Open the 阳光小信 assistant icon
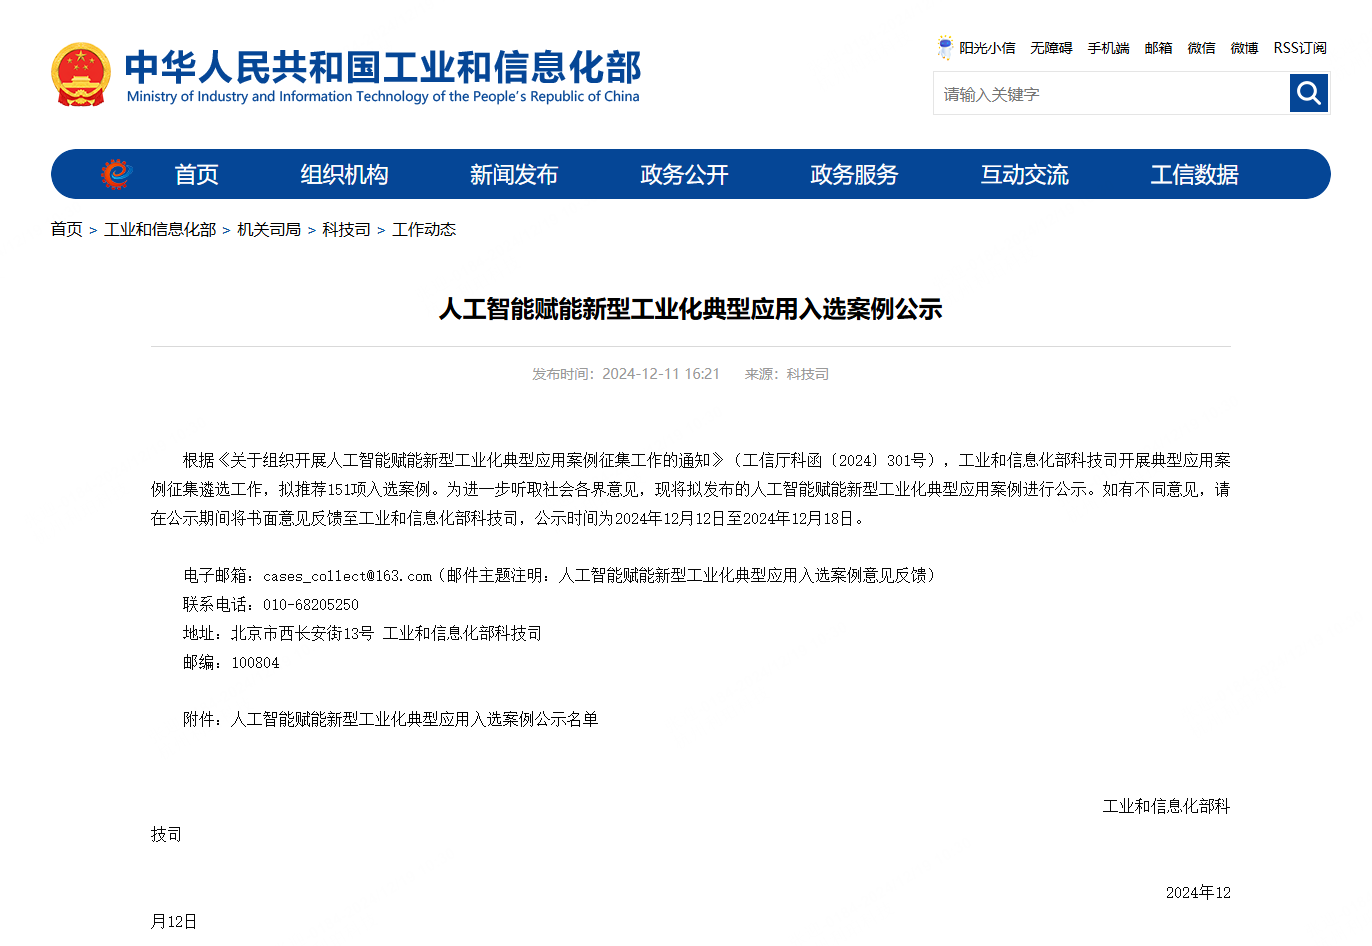The height and width of the screenshot is (946, 1372). pyautogui.click(x=945, y=48)
